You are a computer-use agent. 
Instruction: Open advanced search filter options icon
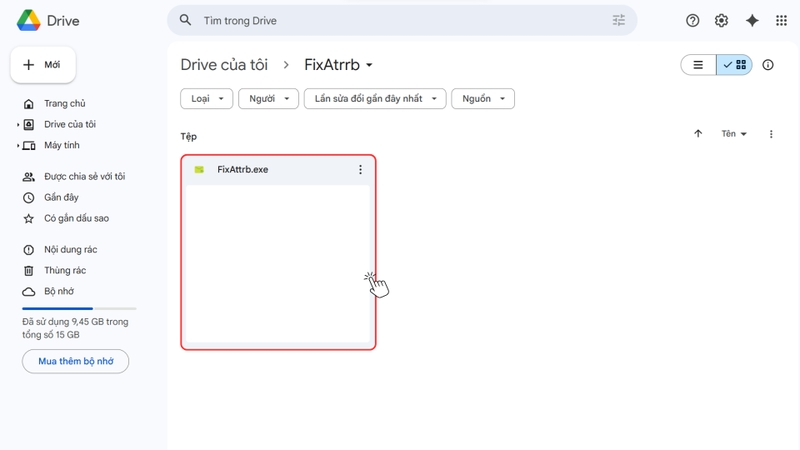coord(618,20)
